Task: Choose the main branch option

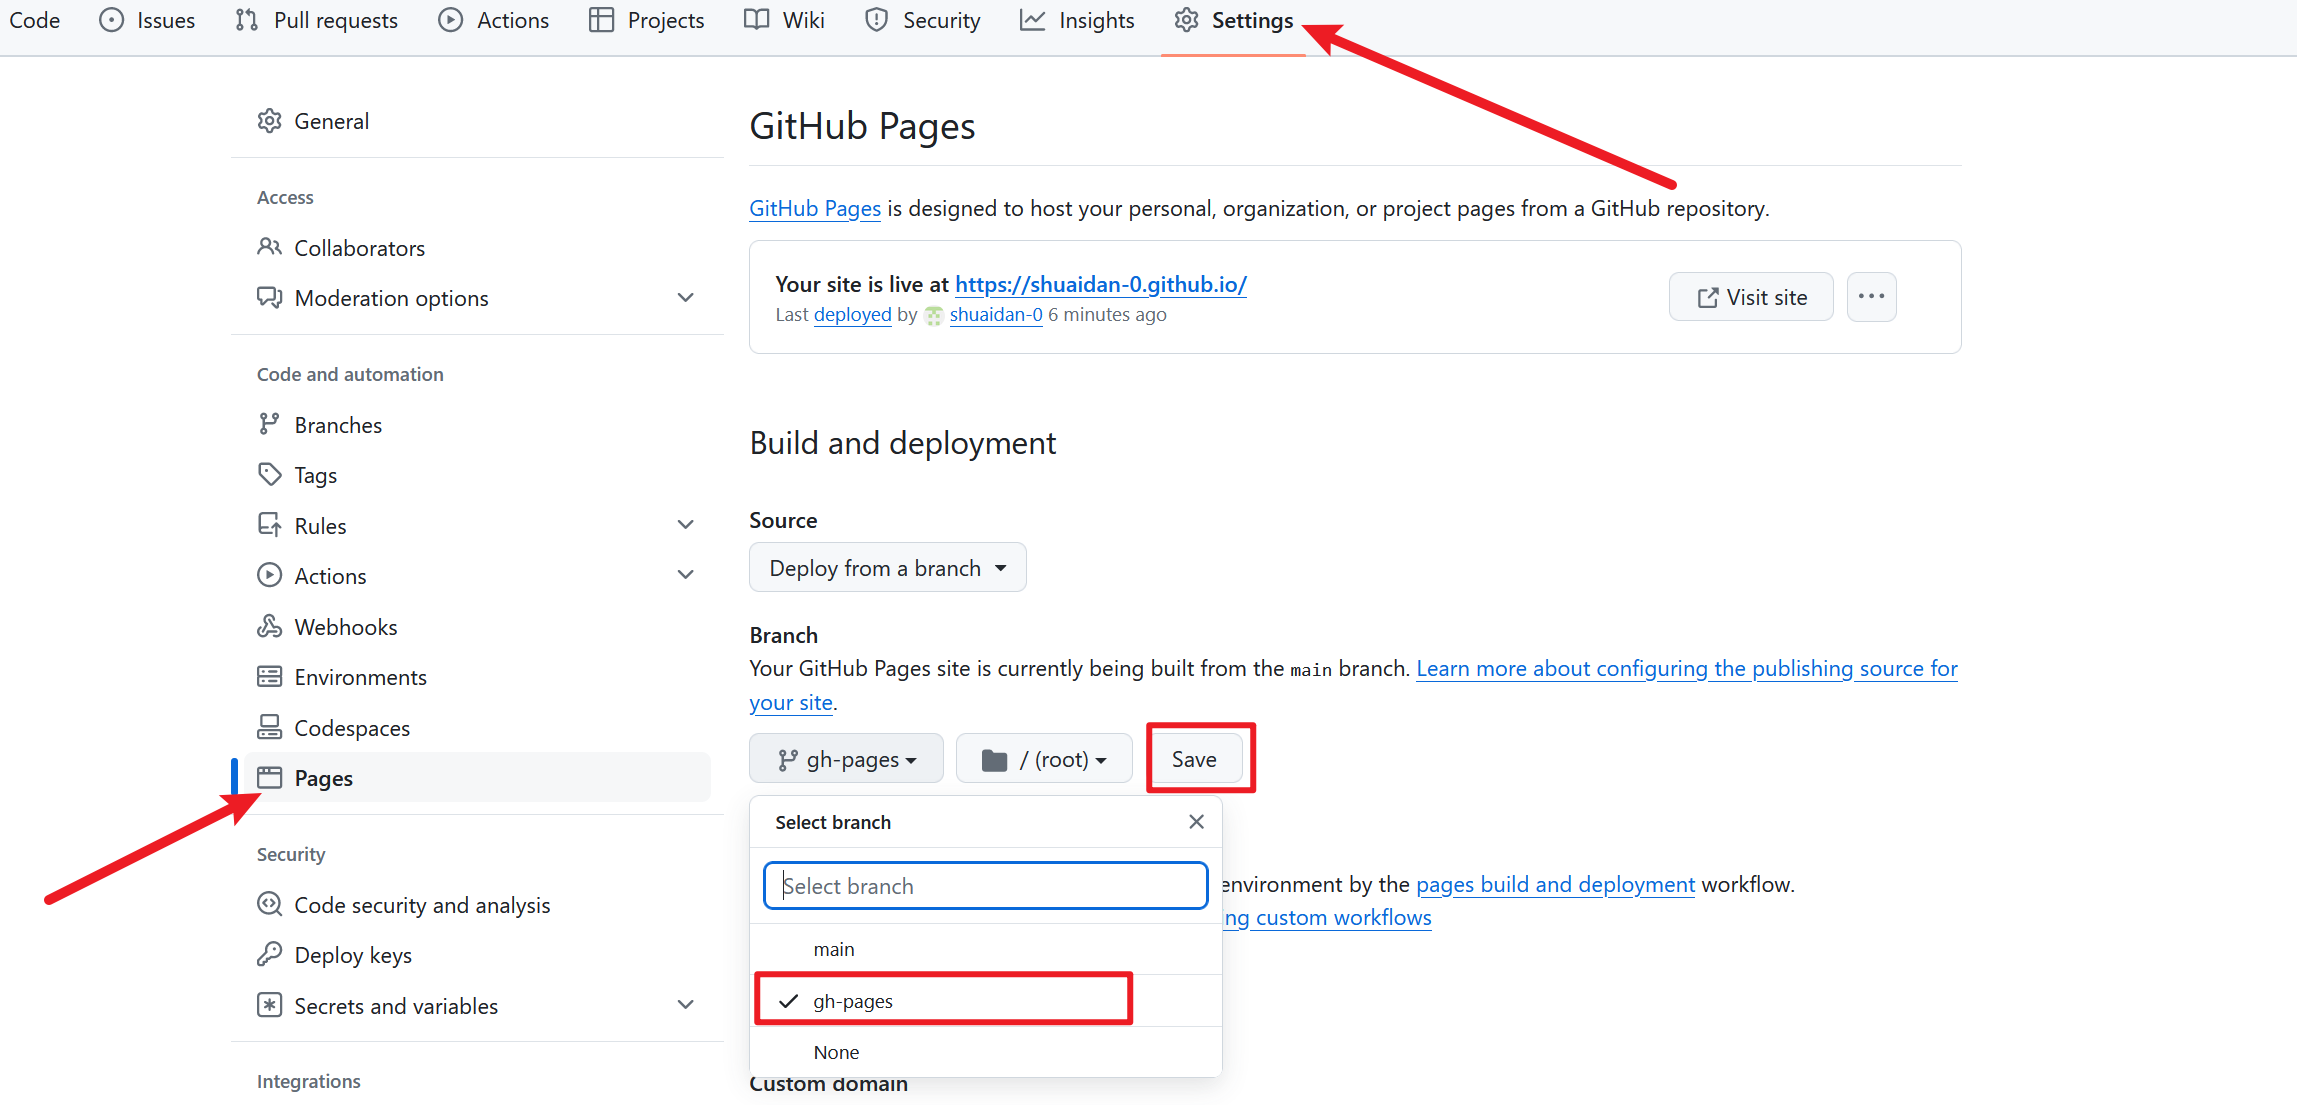Action: [985, 949]
